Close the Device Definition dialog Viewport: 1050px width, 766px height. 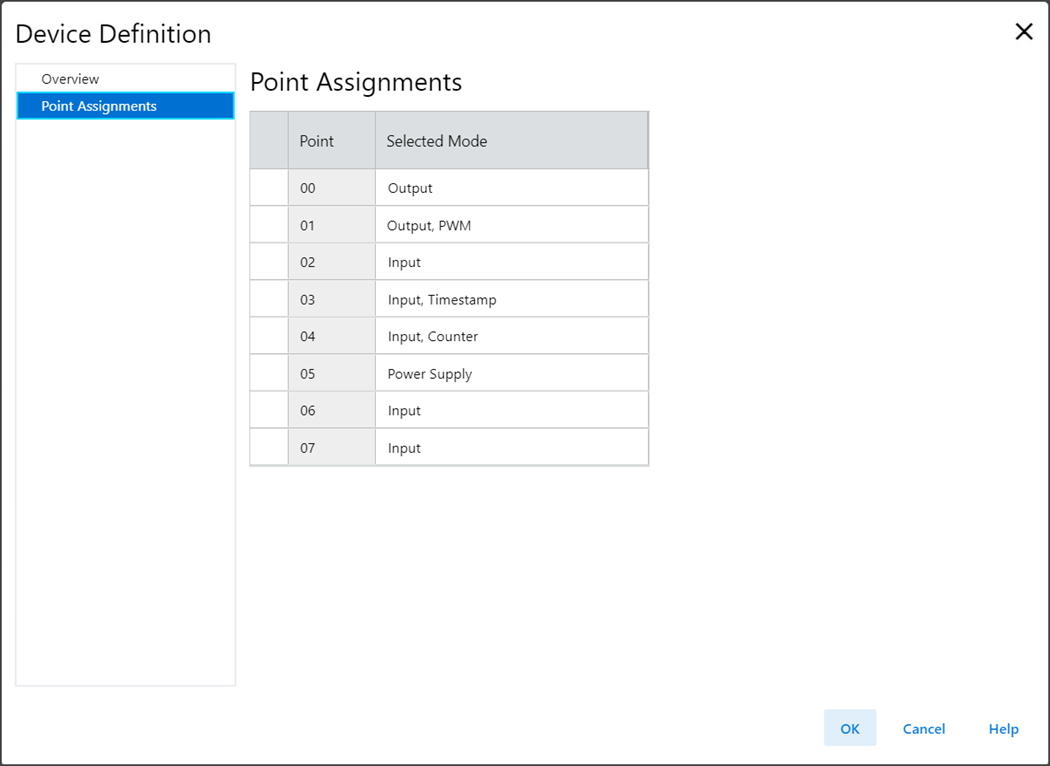[x=1023, y=32]
